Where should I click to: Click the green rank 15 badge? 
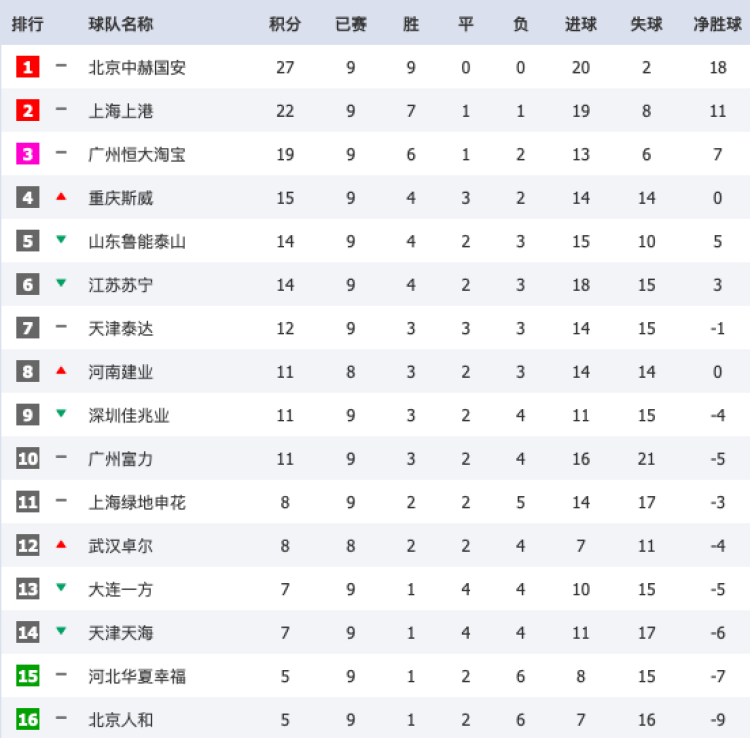point(27,676)
